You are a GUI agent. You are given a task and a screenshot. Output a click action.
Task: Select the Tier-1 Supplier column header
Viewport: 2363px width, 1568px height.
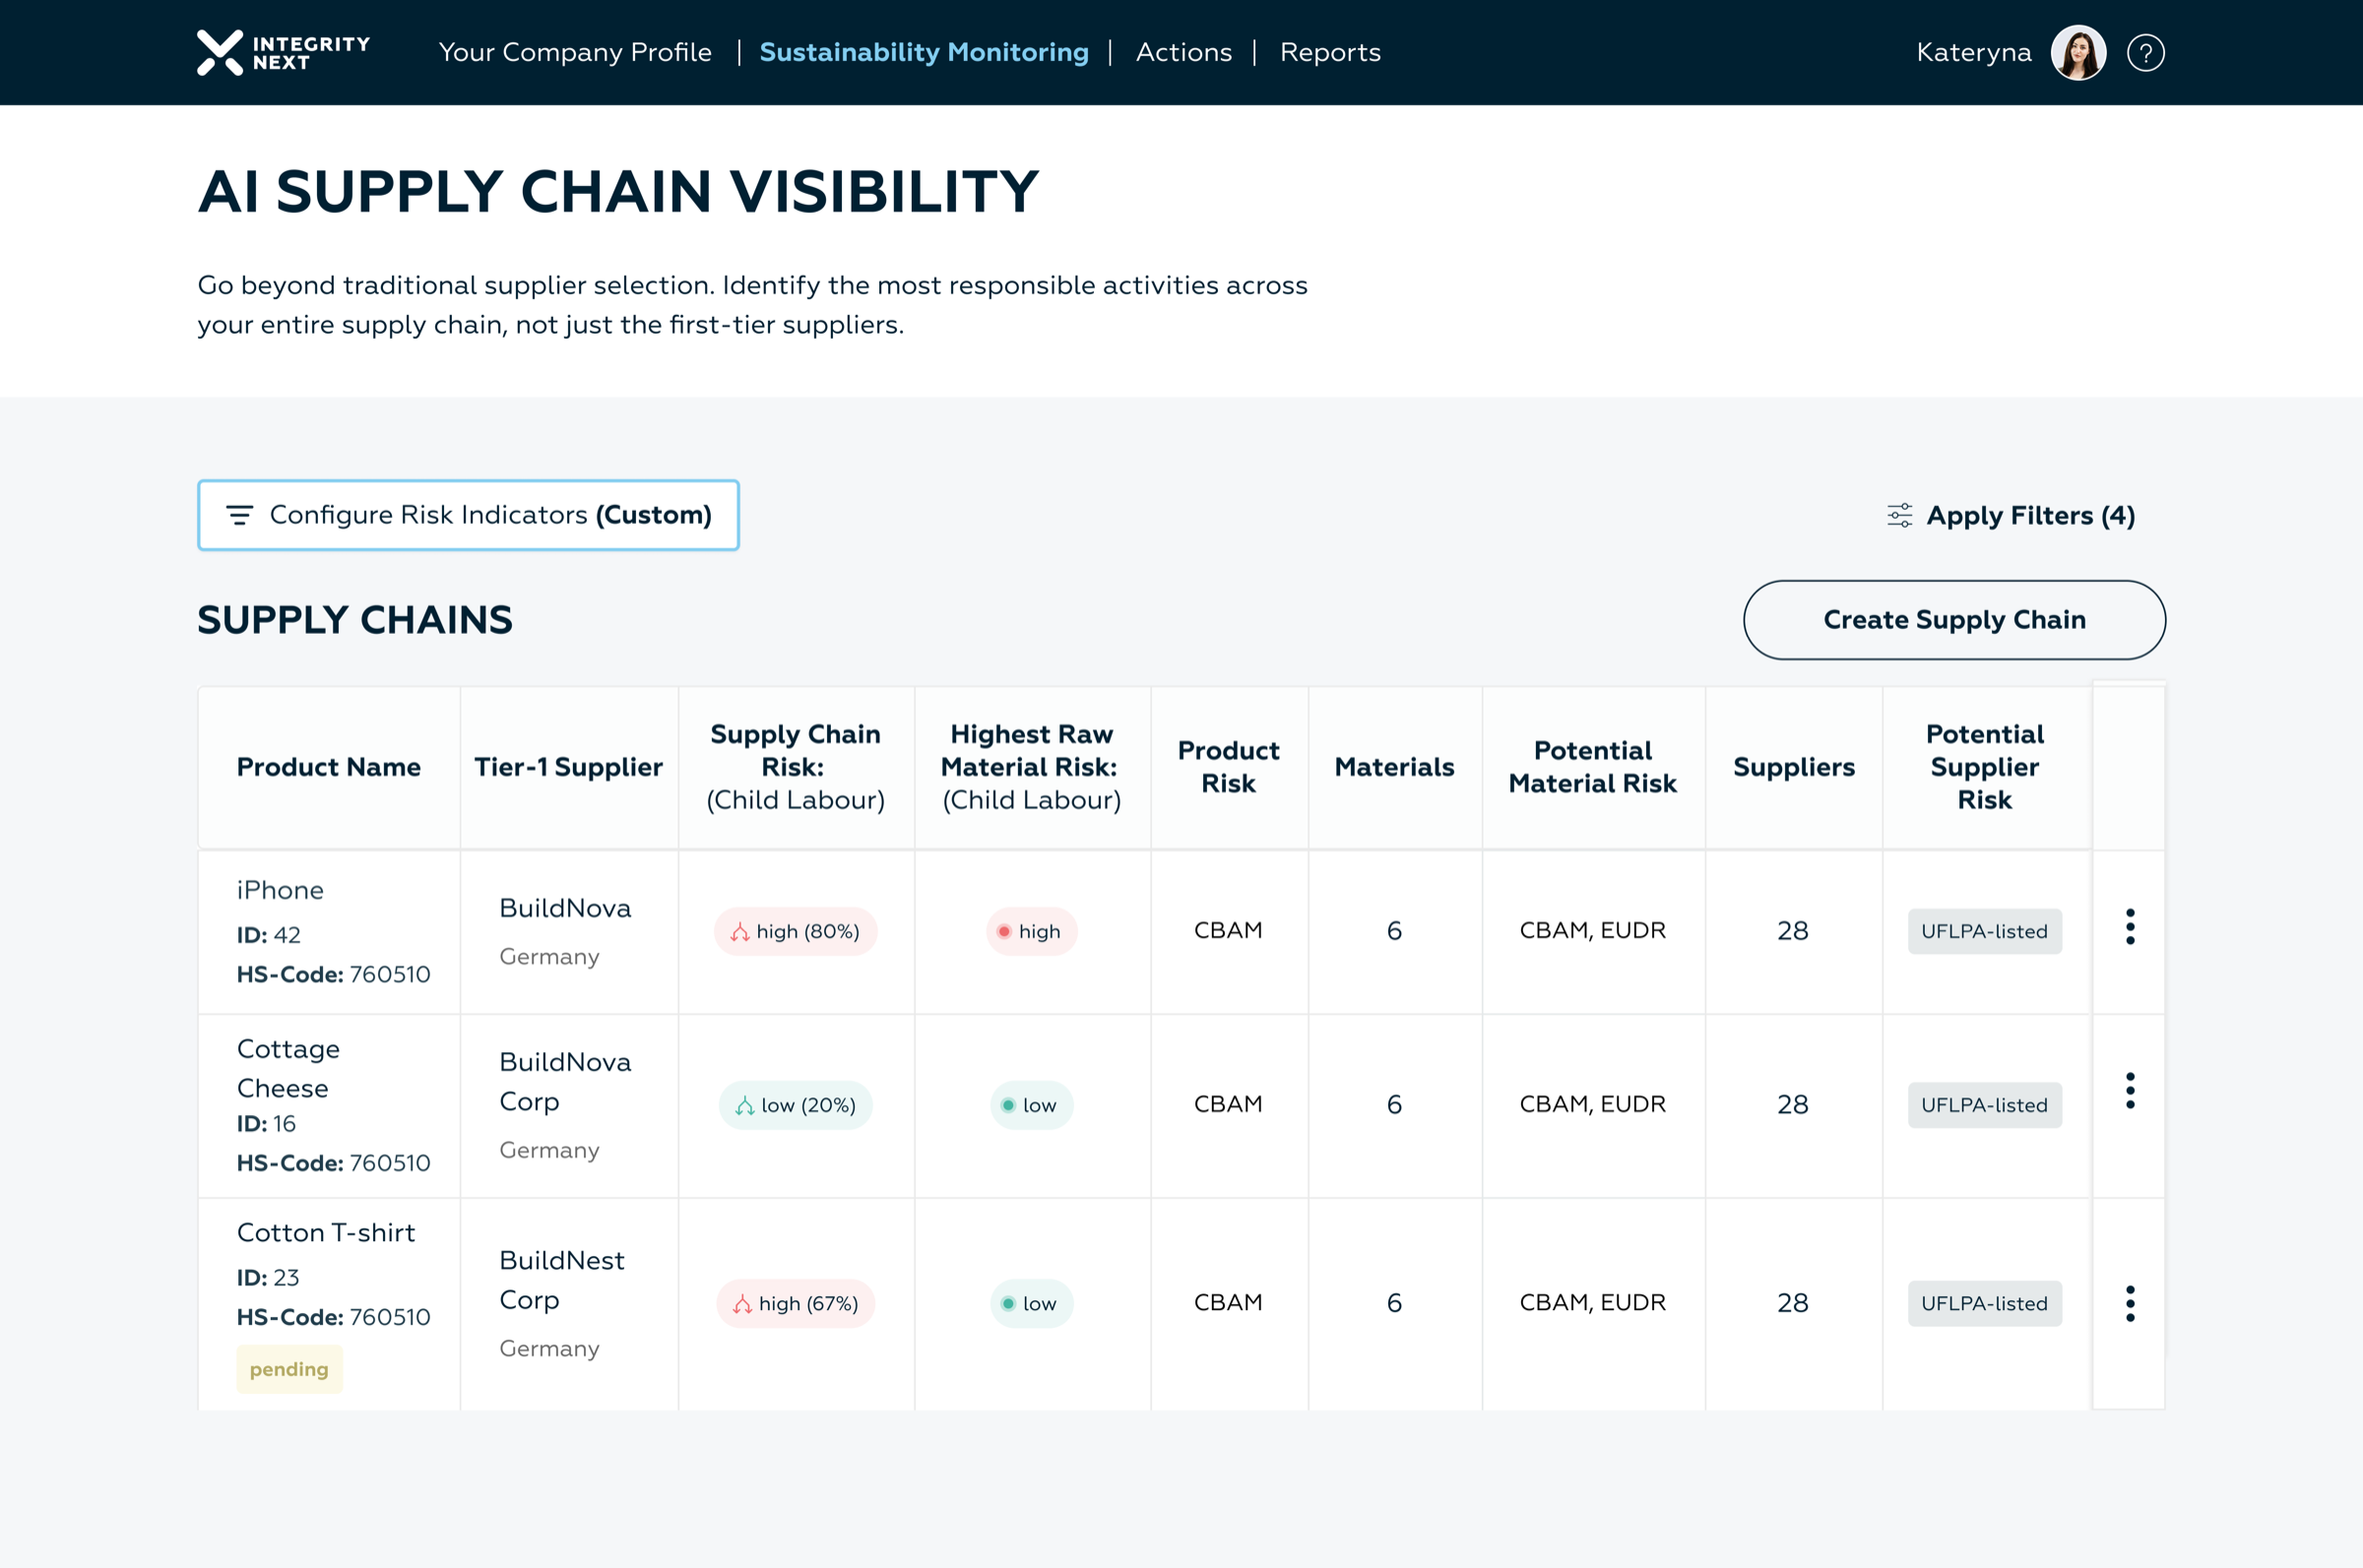pos(568,767)
